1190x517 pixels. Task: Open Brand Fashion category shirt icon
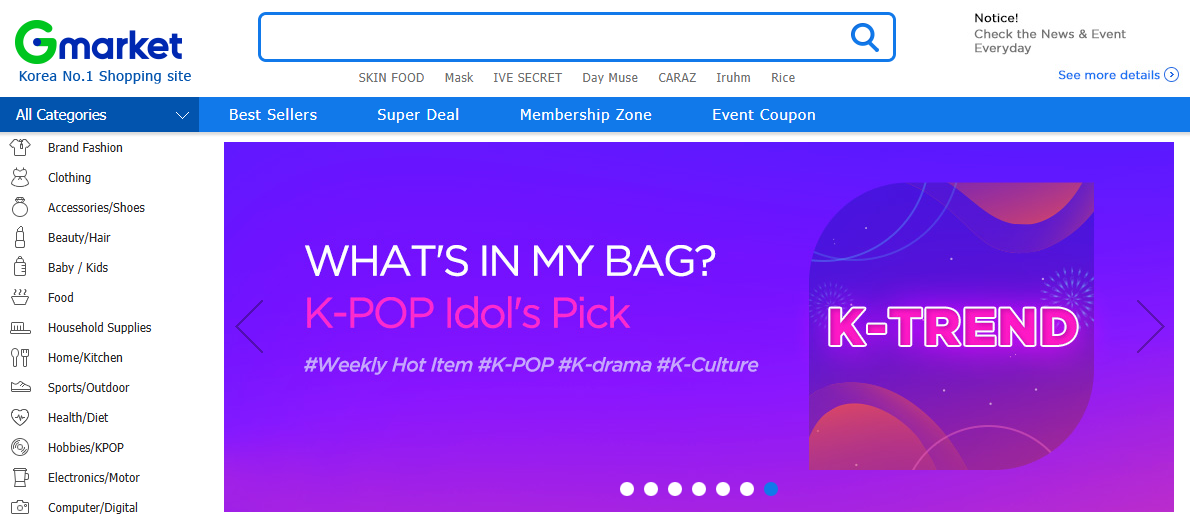click(x=19, y=147)
